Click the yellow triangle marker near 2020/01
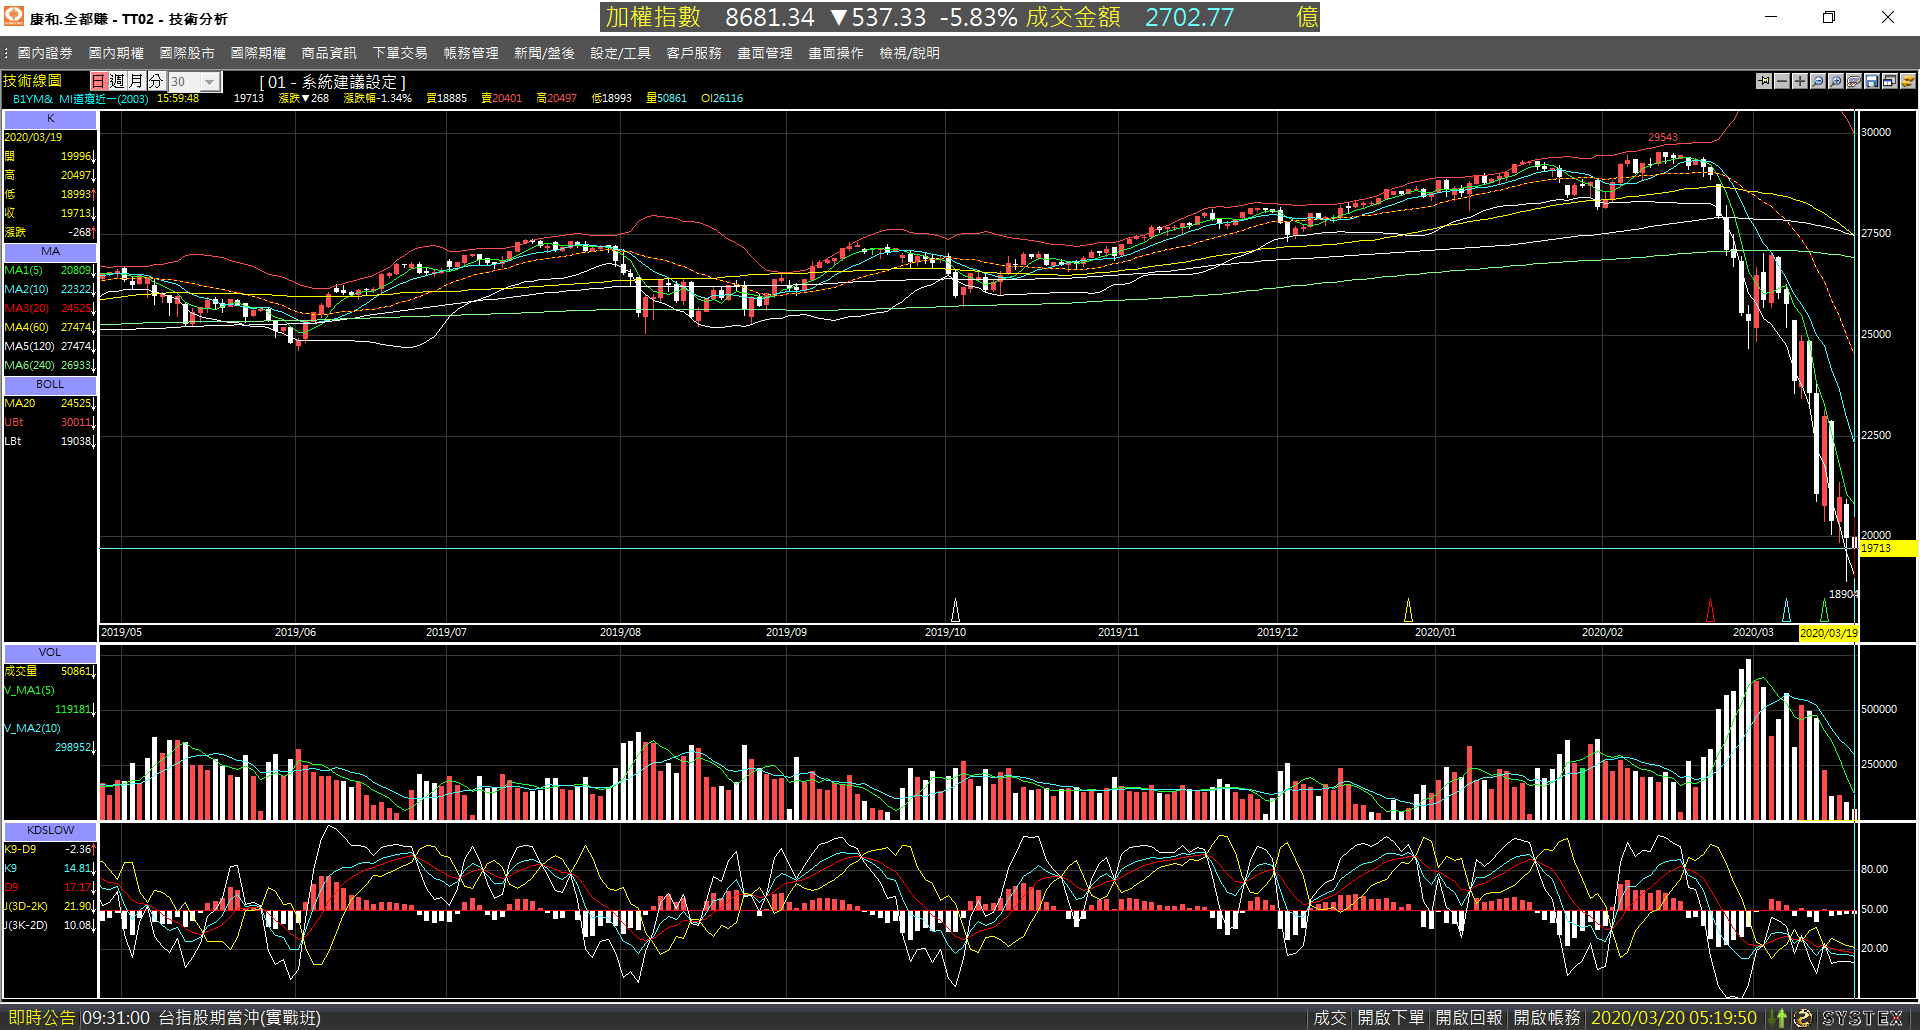1920x1030 pixels. pos(1408,610)
